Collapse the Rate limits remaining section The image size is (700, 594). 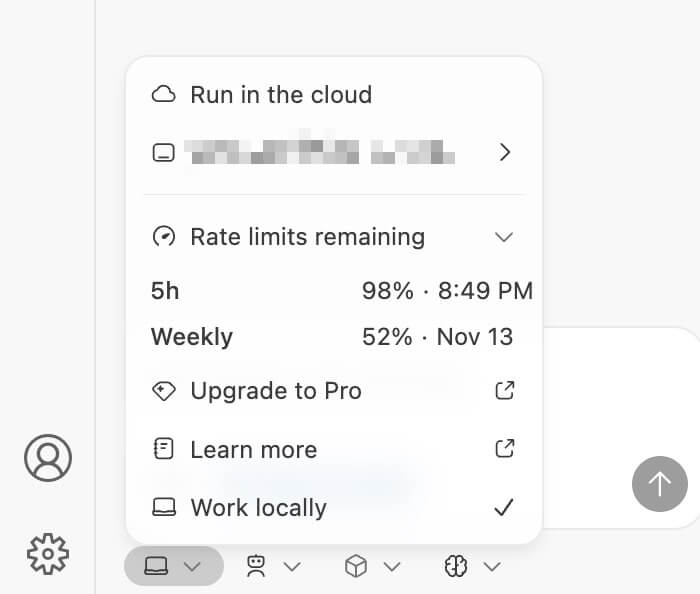pyautogui.click(x=505, y=237)
